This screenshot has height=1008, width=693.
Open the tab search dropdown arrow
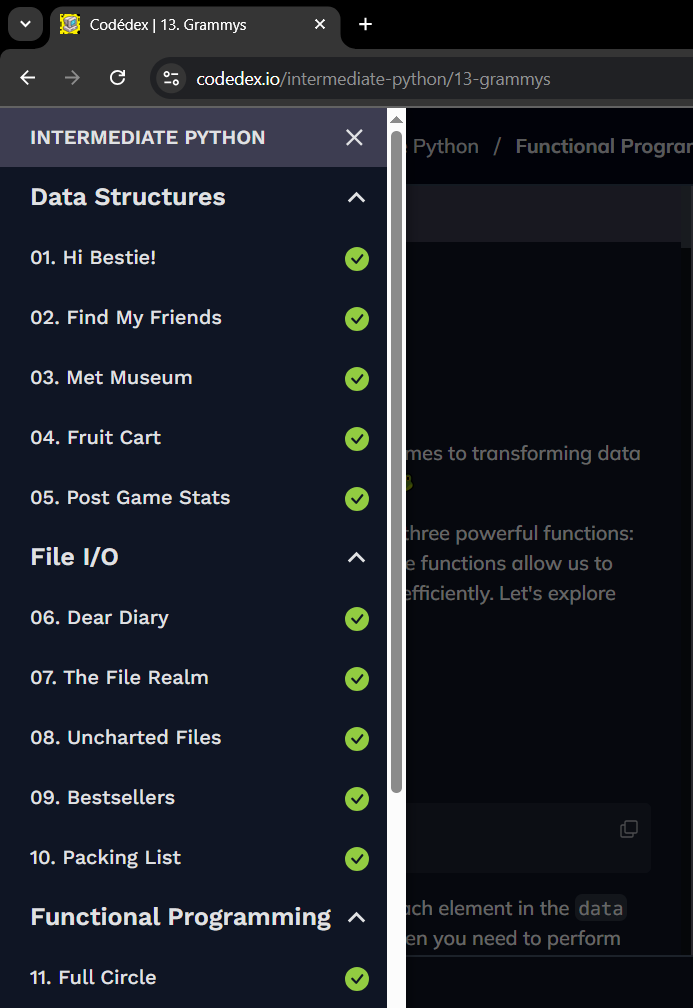26,24
